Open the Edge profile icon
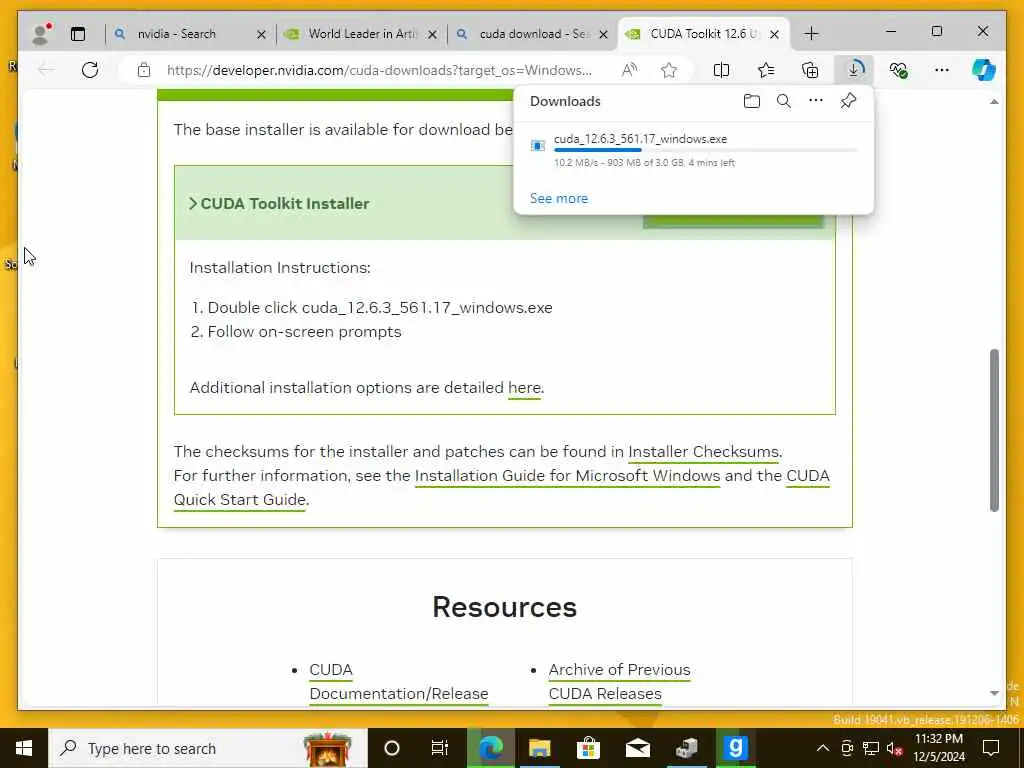 coord(41,34)
